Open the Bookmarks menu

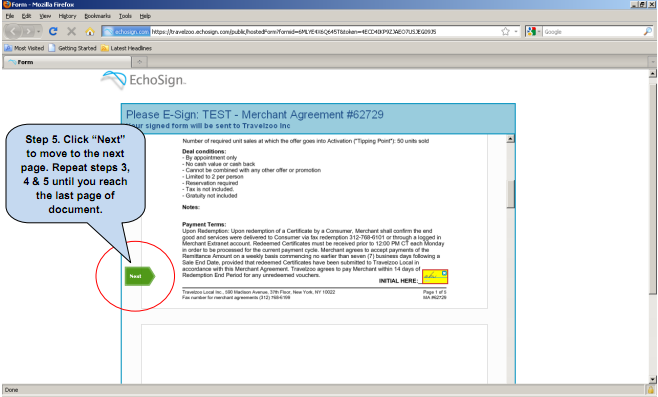pos(97,16)
